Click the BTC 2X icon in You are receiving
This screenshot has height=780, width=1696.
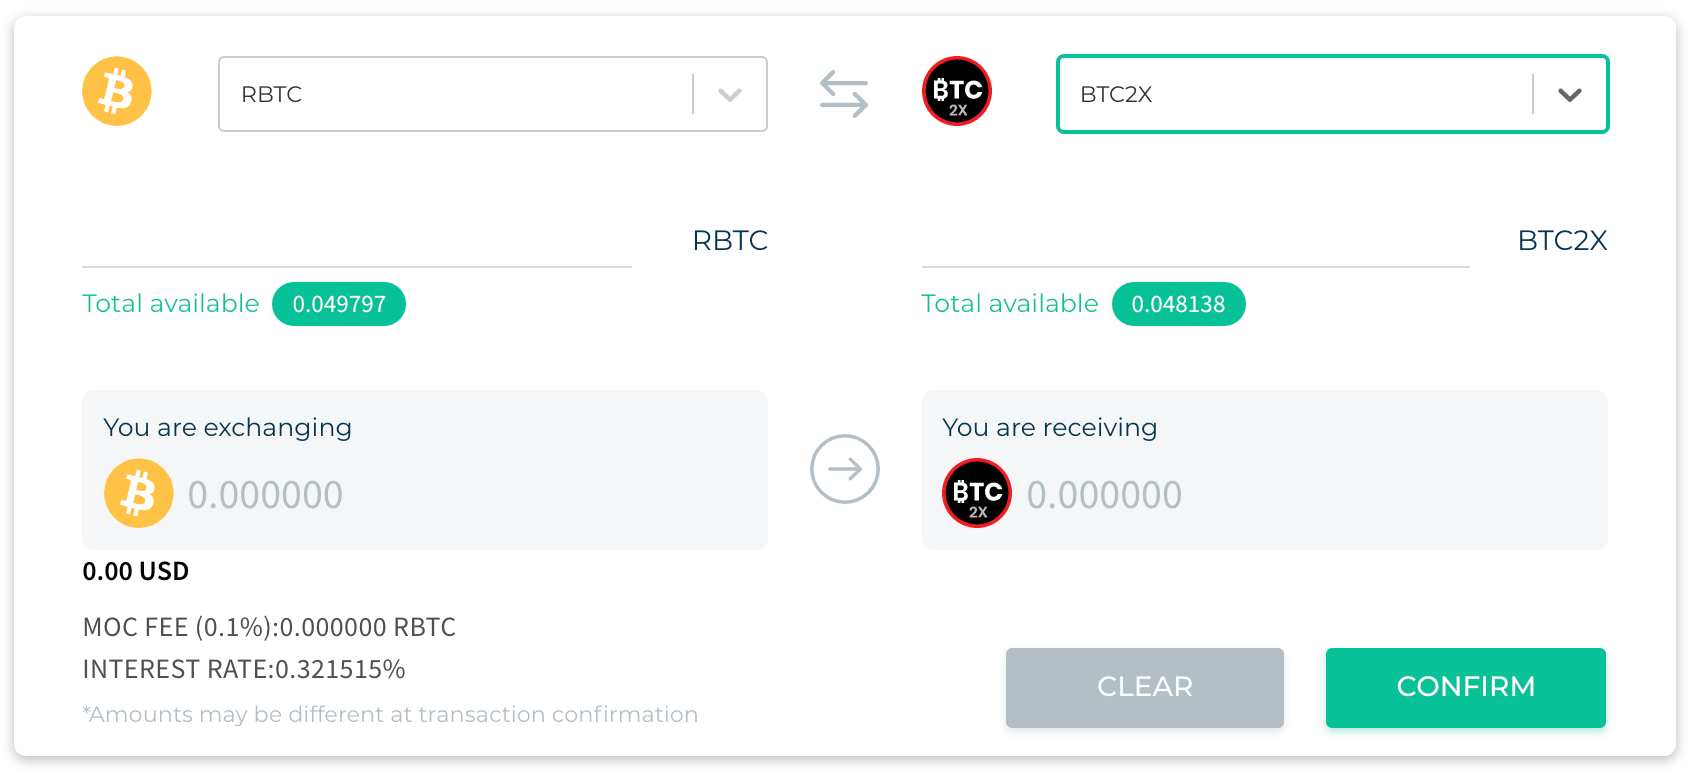click(x=977, y=493)
